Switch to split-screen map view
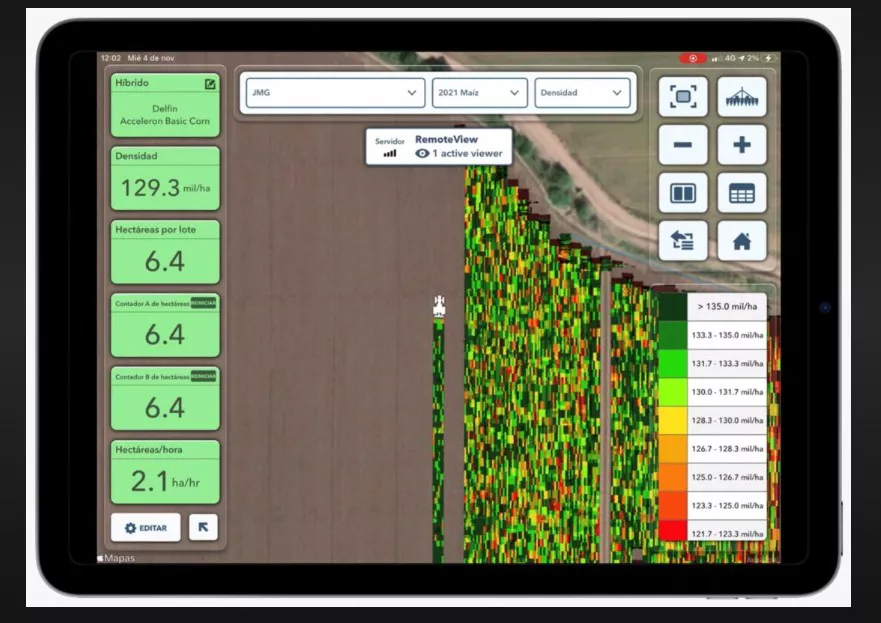Screen dimensions: 881x623 [683, 193]
